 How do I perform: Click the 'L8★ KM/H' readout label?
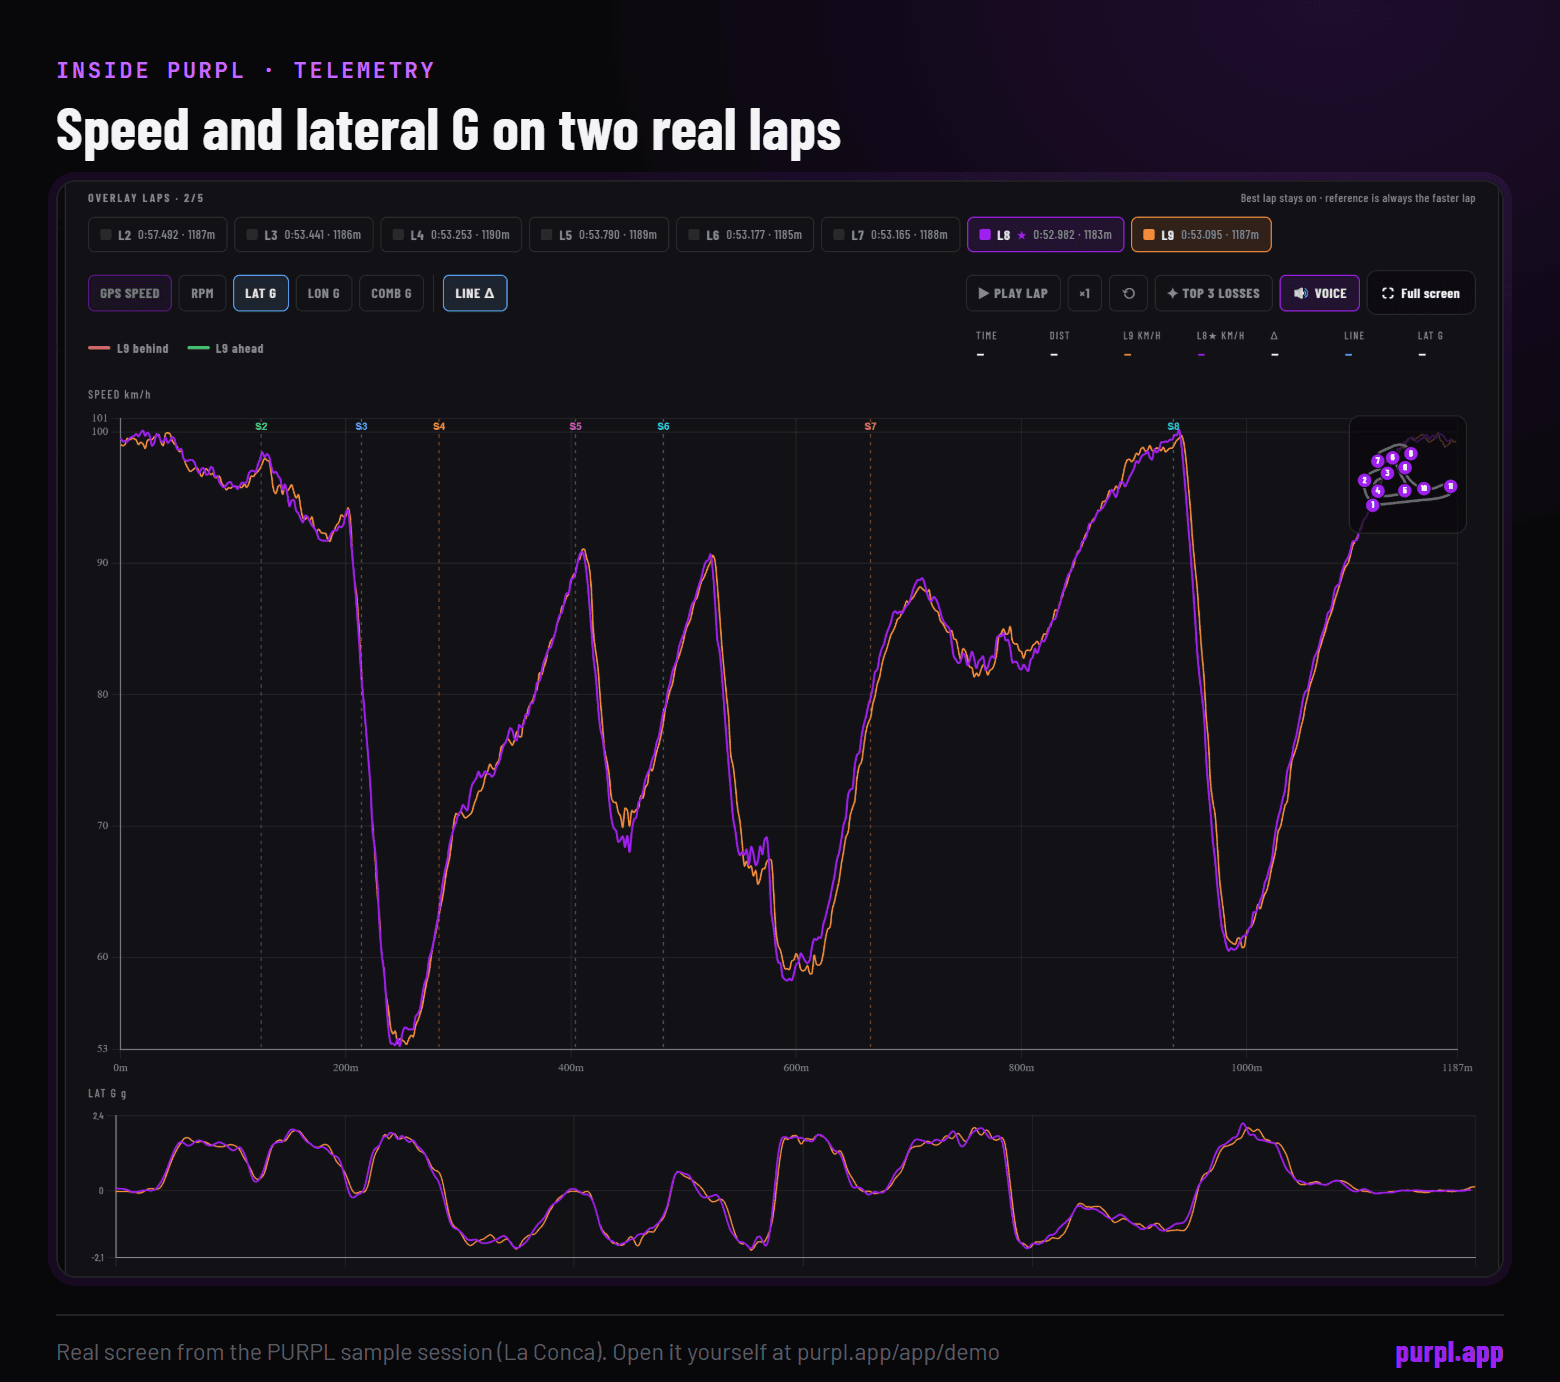pos(1220,336)
